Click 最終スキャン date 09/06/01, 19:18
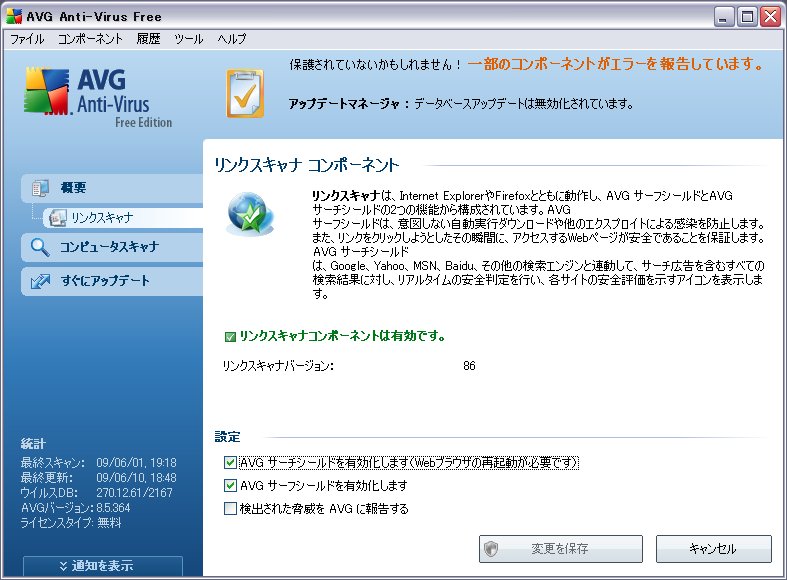Viewport: 787px width, 580px height. click(136, 463)
